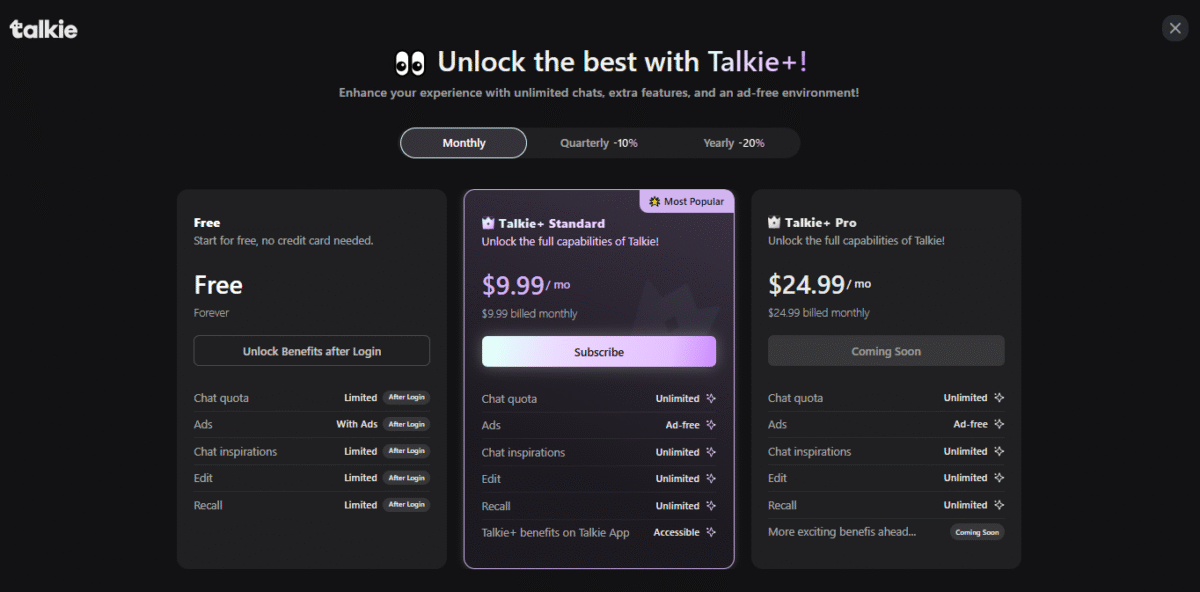Click Coming Soon badge in Pro benefits
The width and height of the screenshot is (1200, 592).
[x=976, y=532]
